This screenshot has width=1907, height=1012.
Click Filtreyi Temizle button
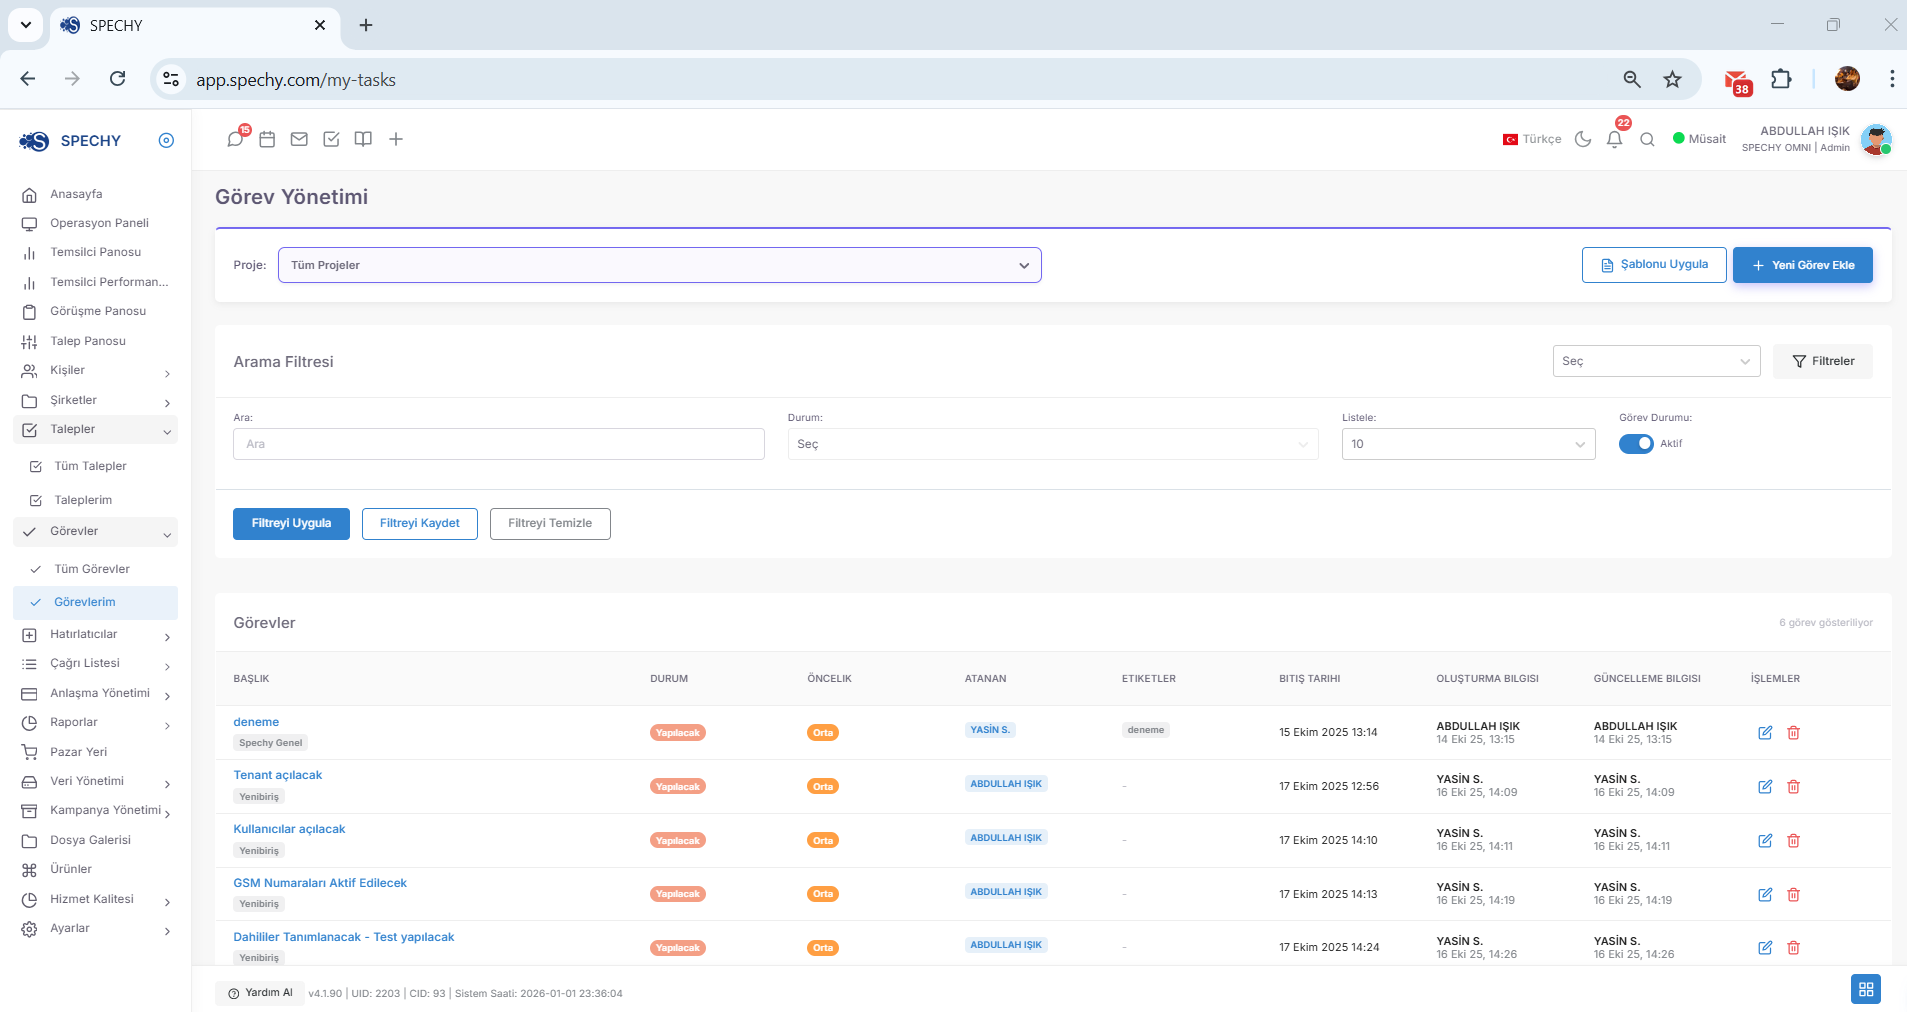(x=550, y=524)
